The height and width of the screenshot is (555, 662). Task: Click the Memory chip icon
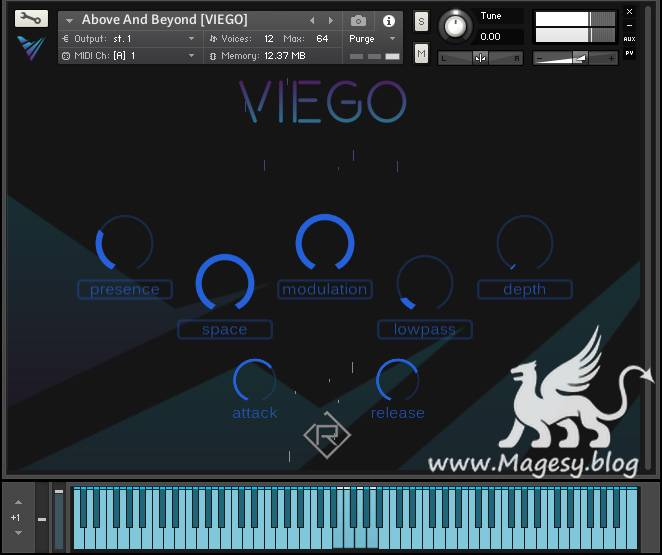213,56
